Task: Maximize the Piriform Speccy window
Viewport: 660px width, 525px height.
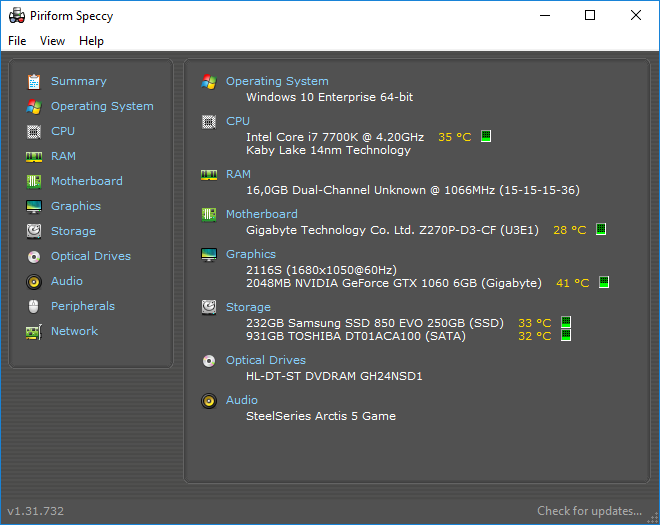Action: click(x=590, y=16)
